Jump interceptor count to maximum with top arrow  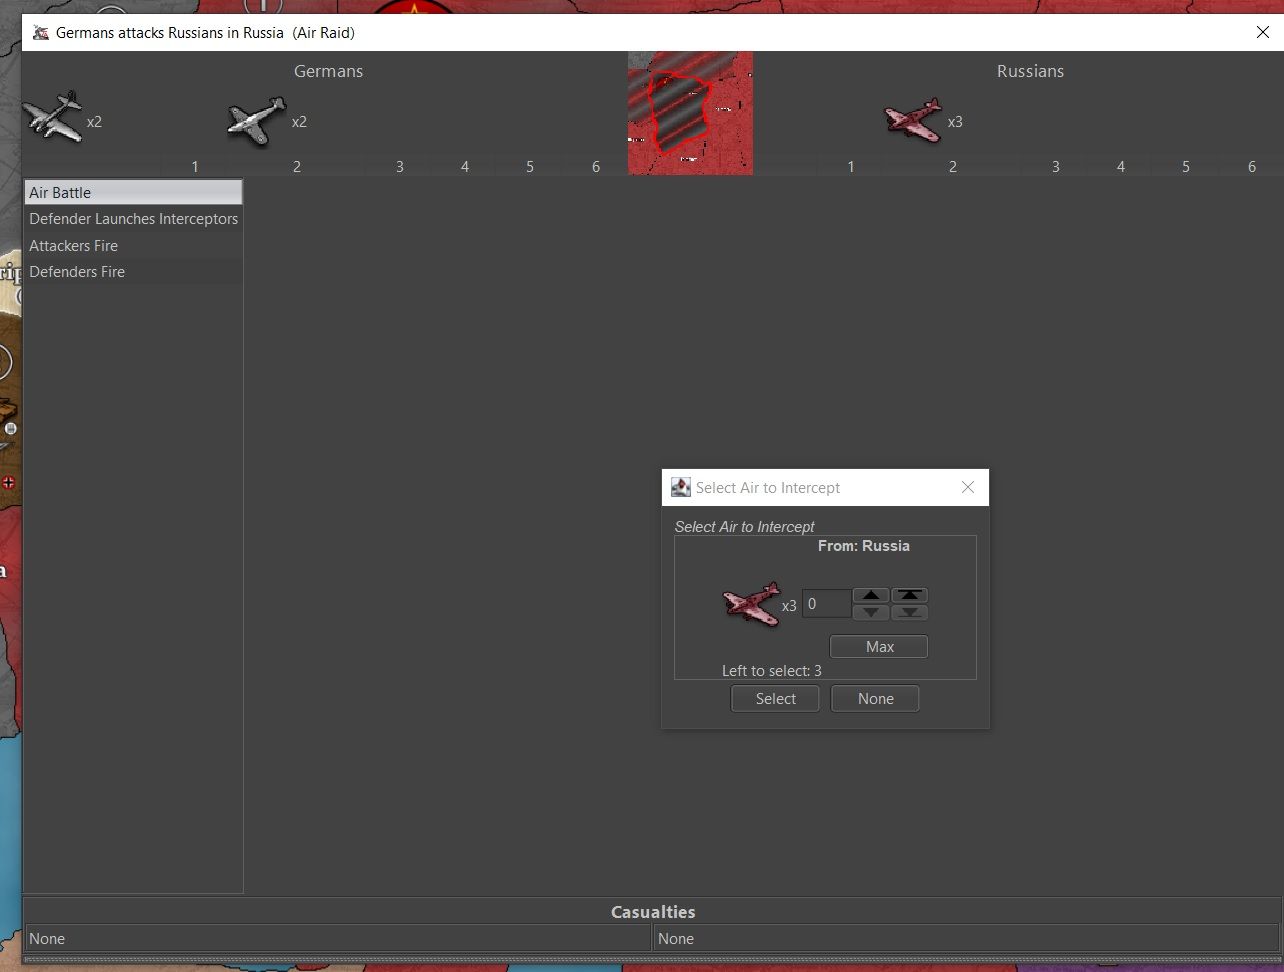point(909,595)
